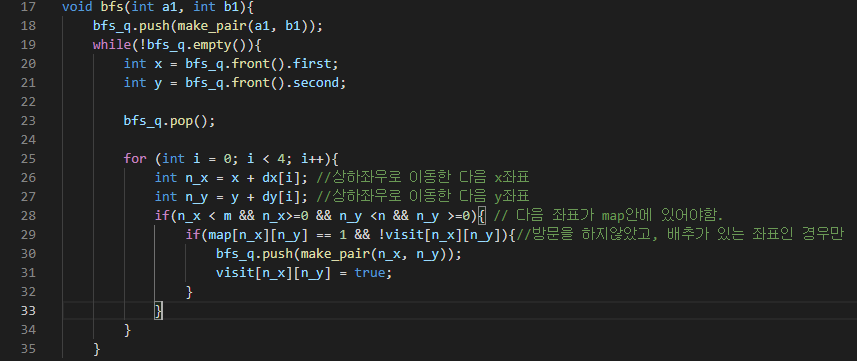Click line number 29 in the gutter

coord(27,235)
